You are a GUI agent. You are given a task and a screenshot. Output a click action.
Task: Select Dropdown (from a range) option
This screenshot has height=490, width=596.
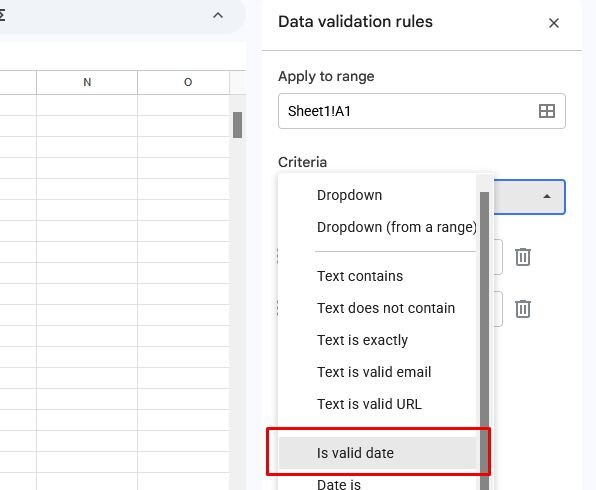[x=377, y=227]
